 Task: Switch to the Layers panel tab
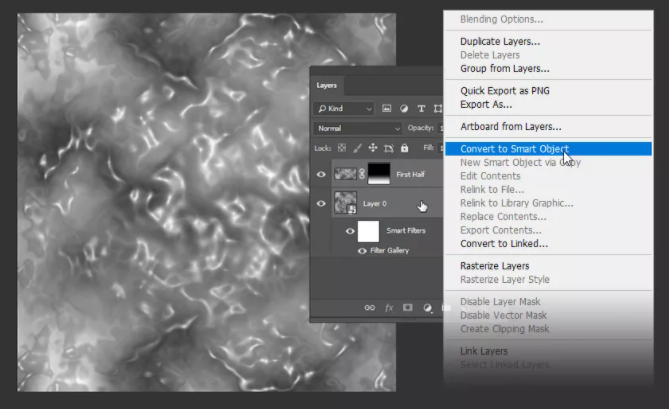[327, 85]
